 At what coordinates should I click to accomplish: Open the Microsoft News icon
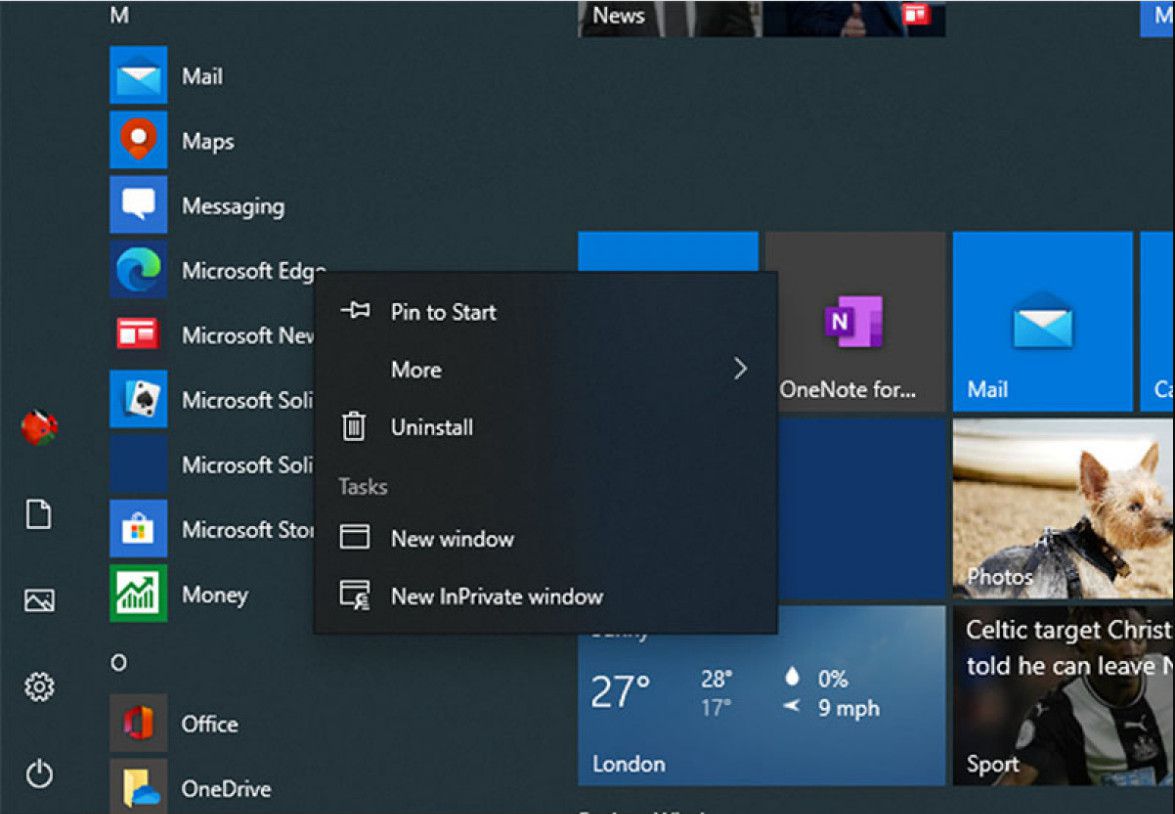click(x=138, y=334)
